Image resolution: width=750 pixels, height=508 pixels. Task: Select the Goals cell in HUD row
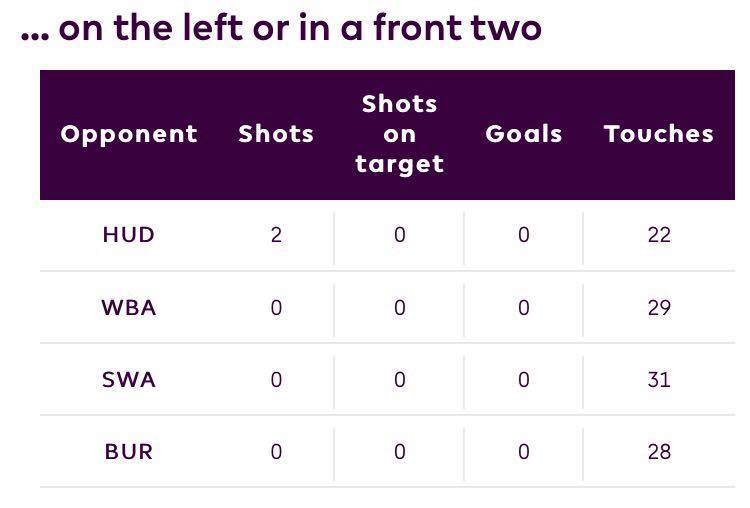(x=523, y=235)
